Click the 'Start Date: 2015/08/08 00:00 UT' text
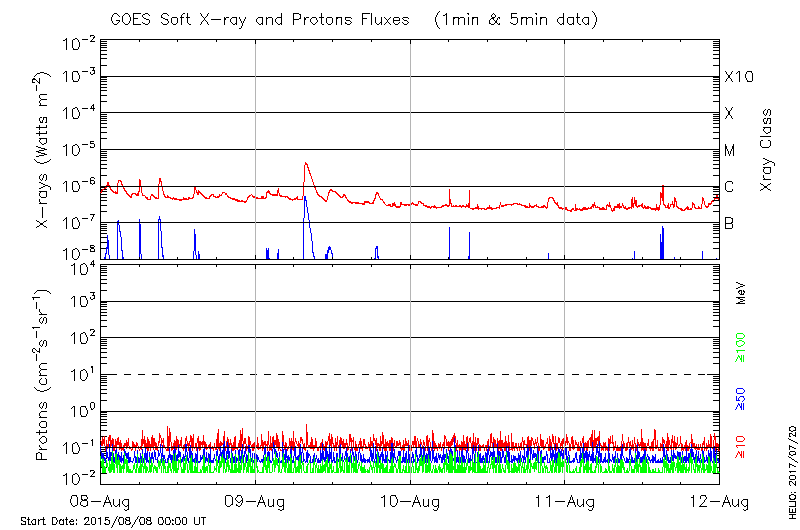The image size is (800, 530). click(113, 521)
